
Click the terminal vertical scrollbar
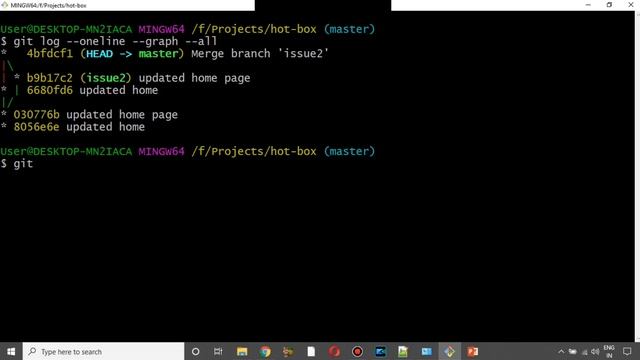(x=638, y=176)
